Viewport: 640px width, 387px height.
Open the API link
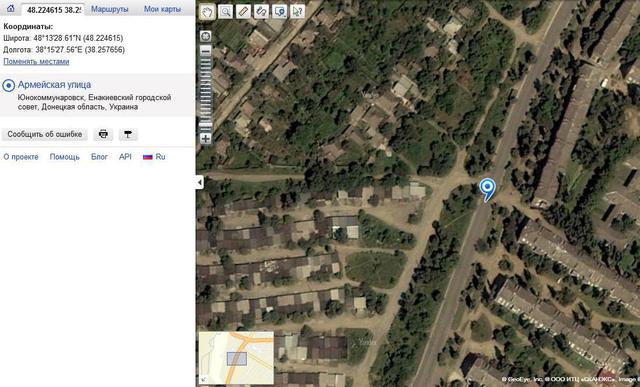125,157
